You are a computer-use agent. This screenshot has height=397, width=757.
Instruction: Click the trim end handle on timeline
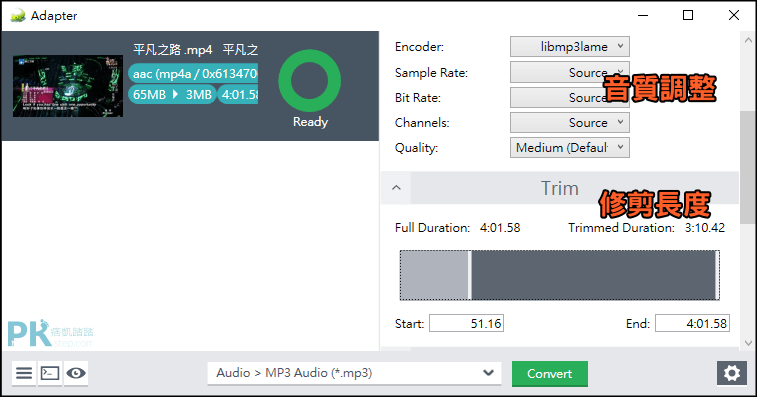(x=717, y=275)
